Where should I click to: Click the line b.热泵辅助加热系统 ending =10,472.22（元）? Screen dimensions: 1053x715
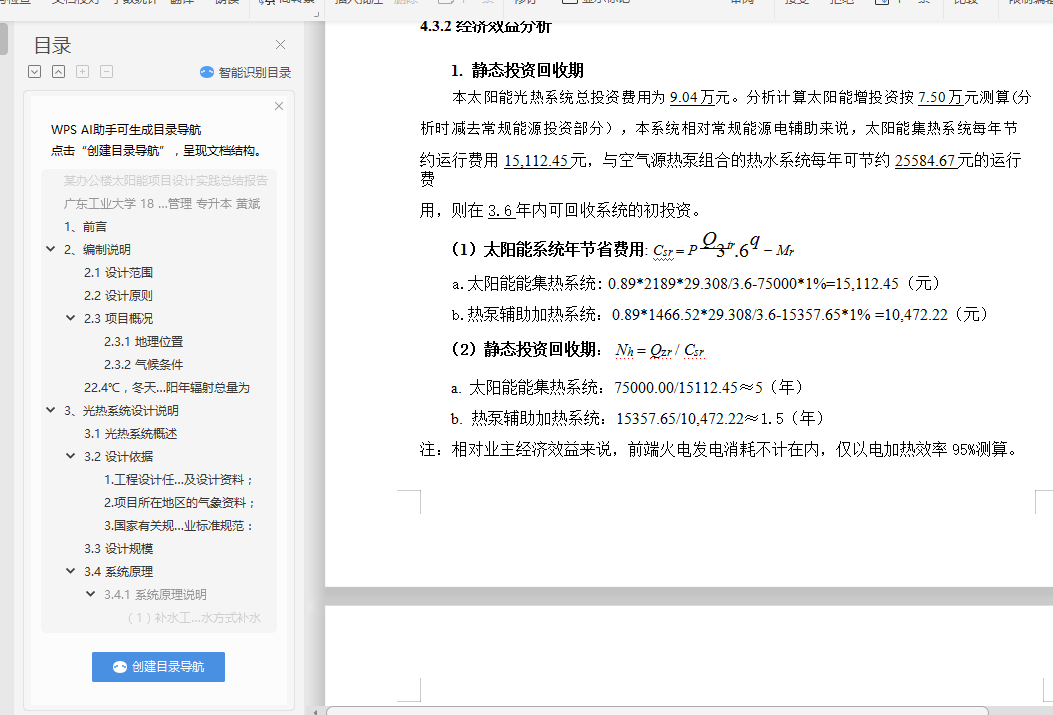(x=720, y=314)
